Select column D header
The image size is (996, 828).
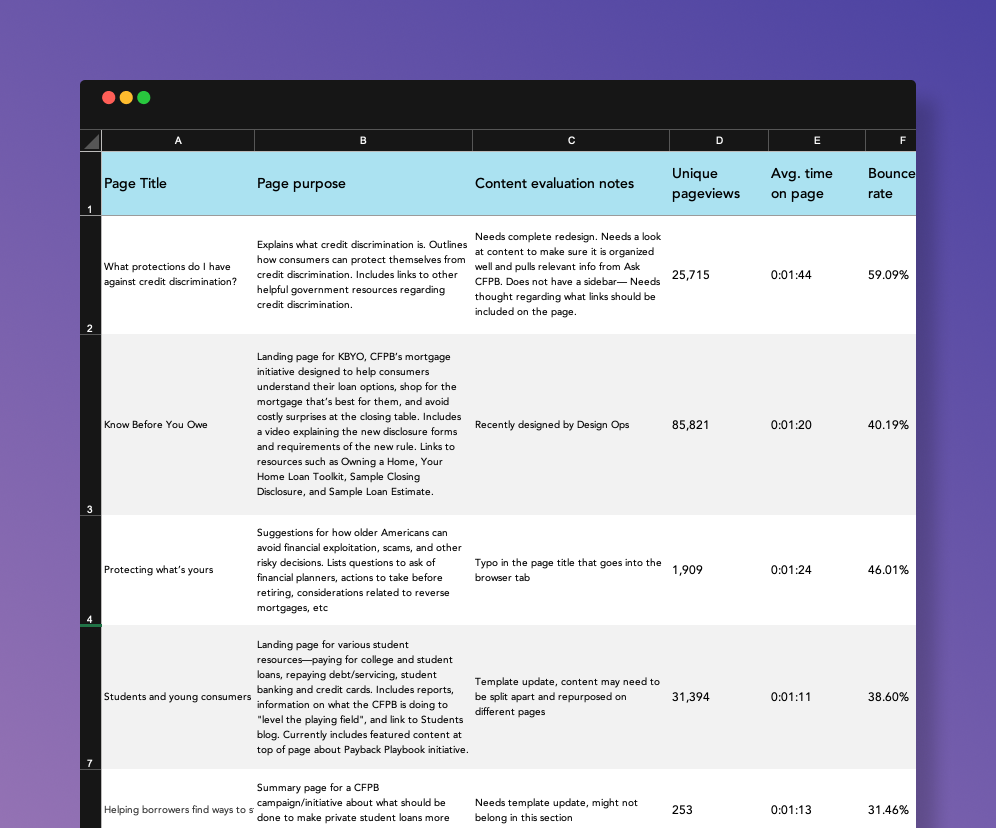pos(719,140)
